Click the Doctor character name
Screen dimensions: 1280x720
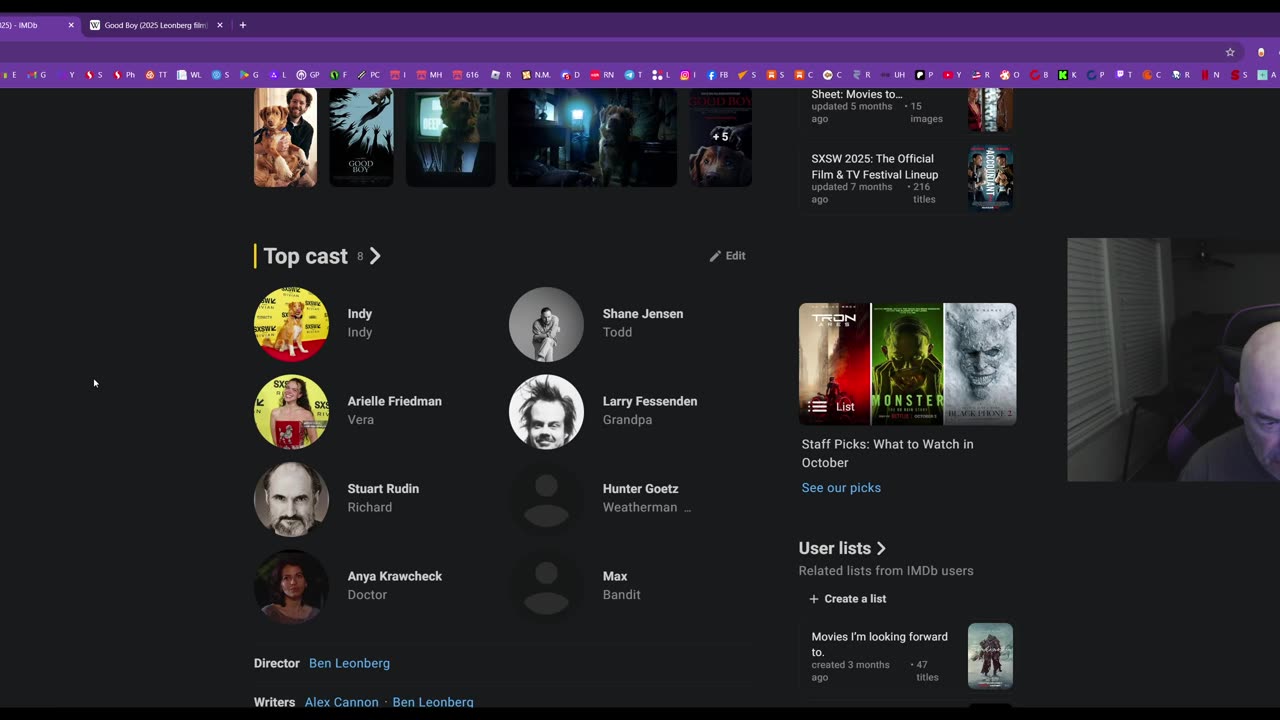[x=367, y=595]
